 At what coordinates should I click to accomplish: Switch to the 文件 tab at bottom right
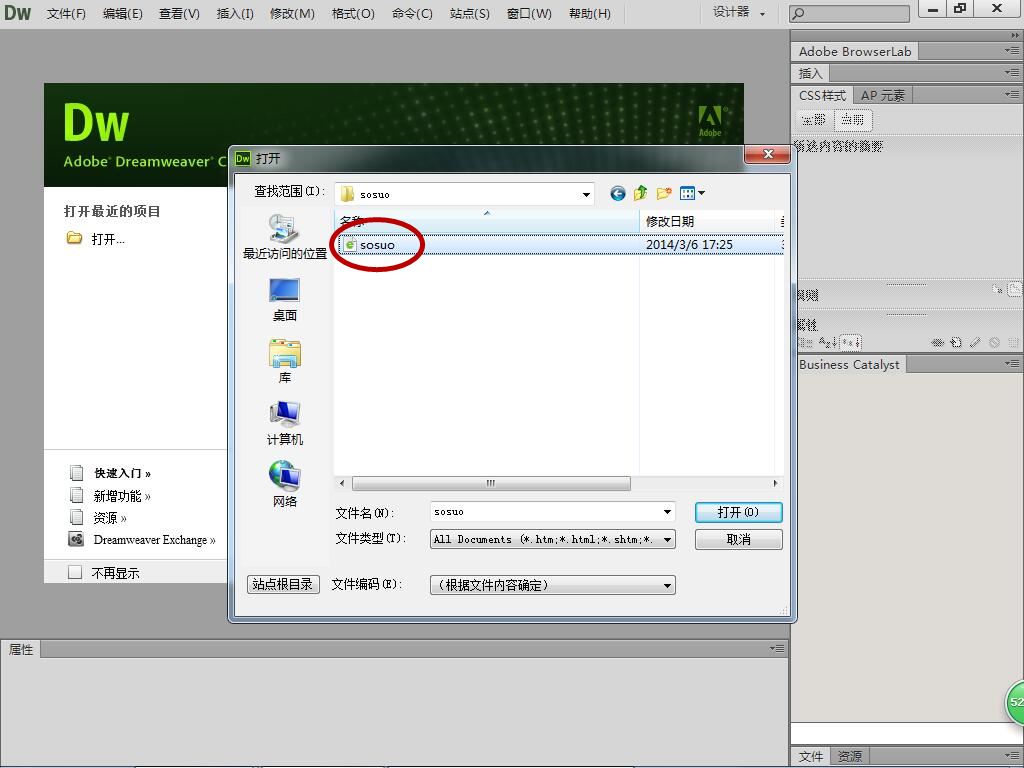coord(810,756)
